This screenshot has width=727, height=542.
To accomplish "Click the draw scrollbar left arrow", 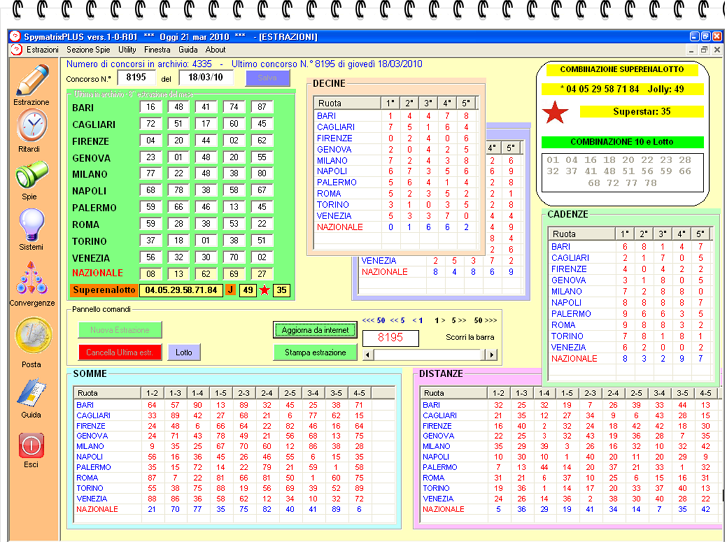I will pos(368,355).
